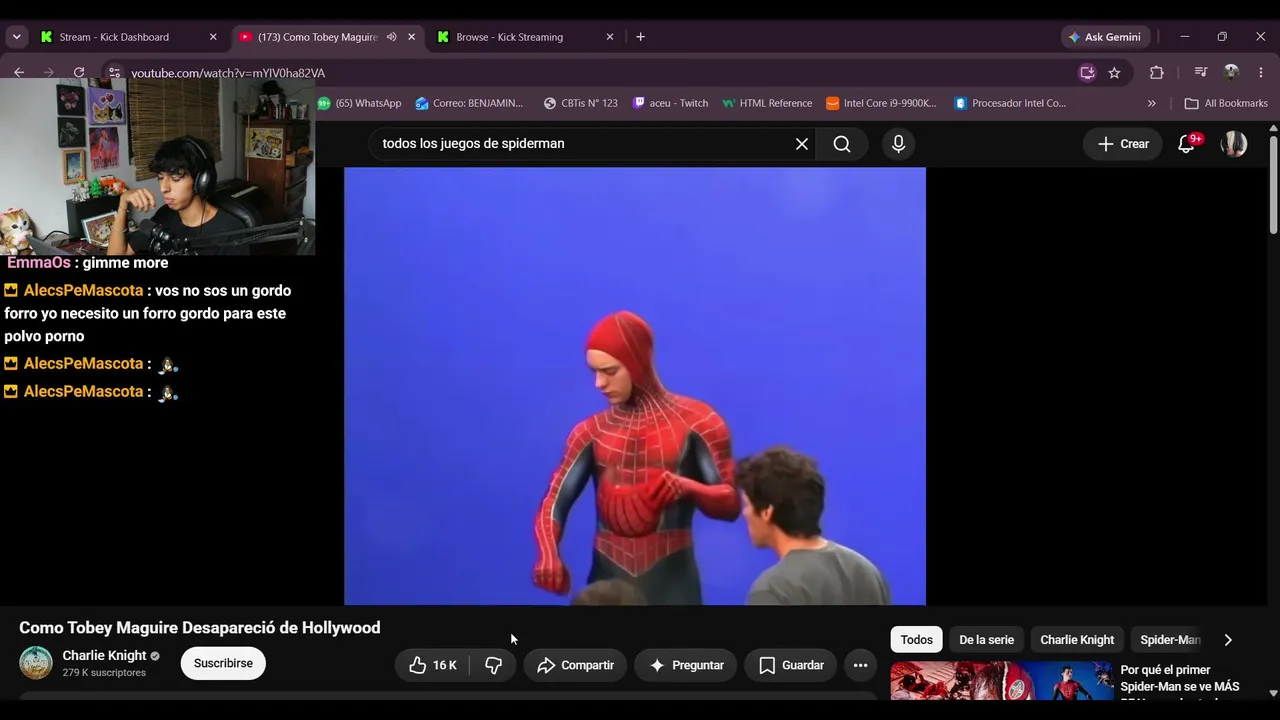The height and width of the screenshot is (720, 1280).
Task: Open the (65) WhatsApp bookmark
Action: coord(359,103)
